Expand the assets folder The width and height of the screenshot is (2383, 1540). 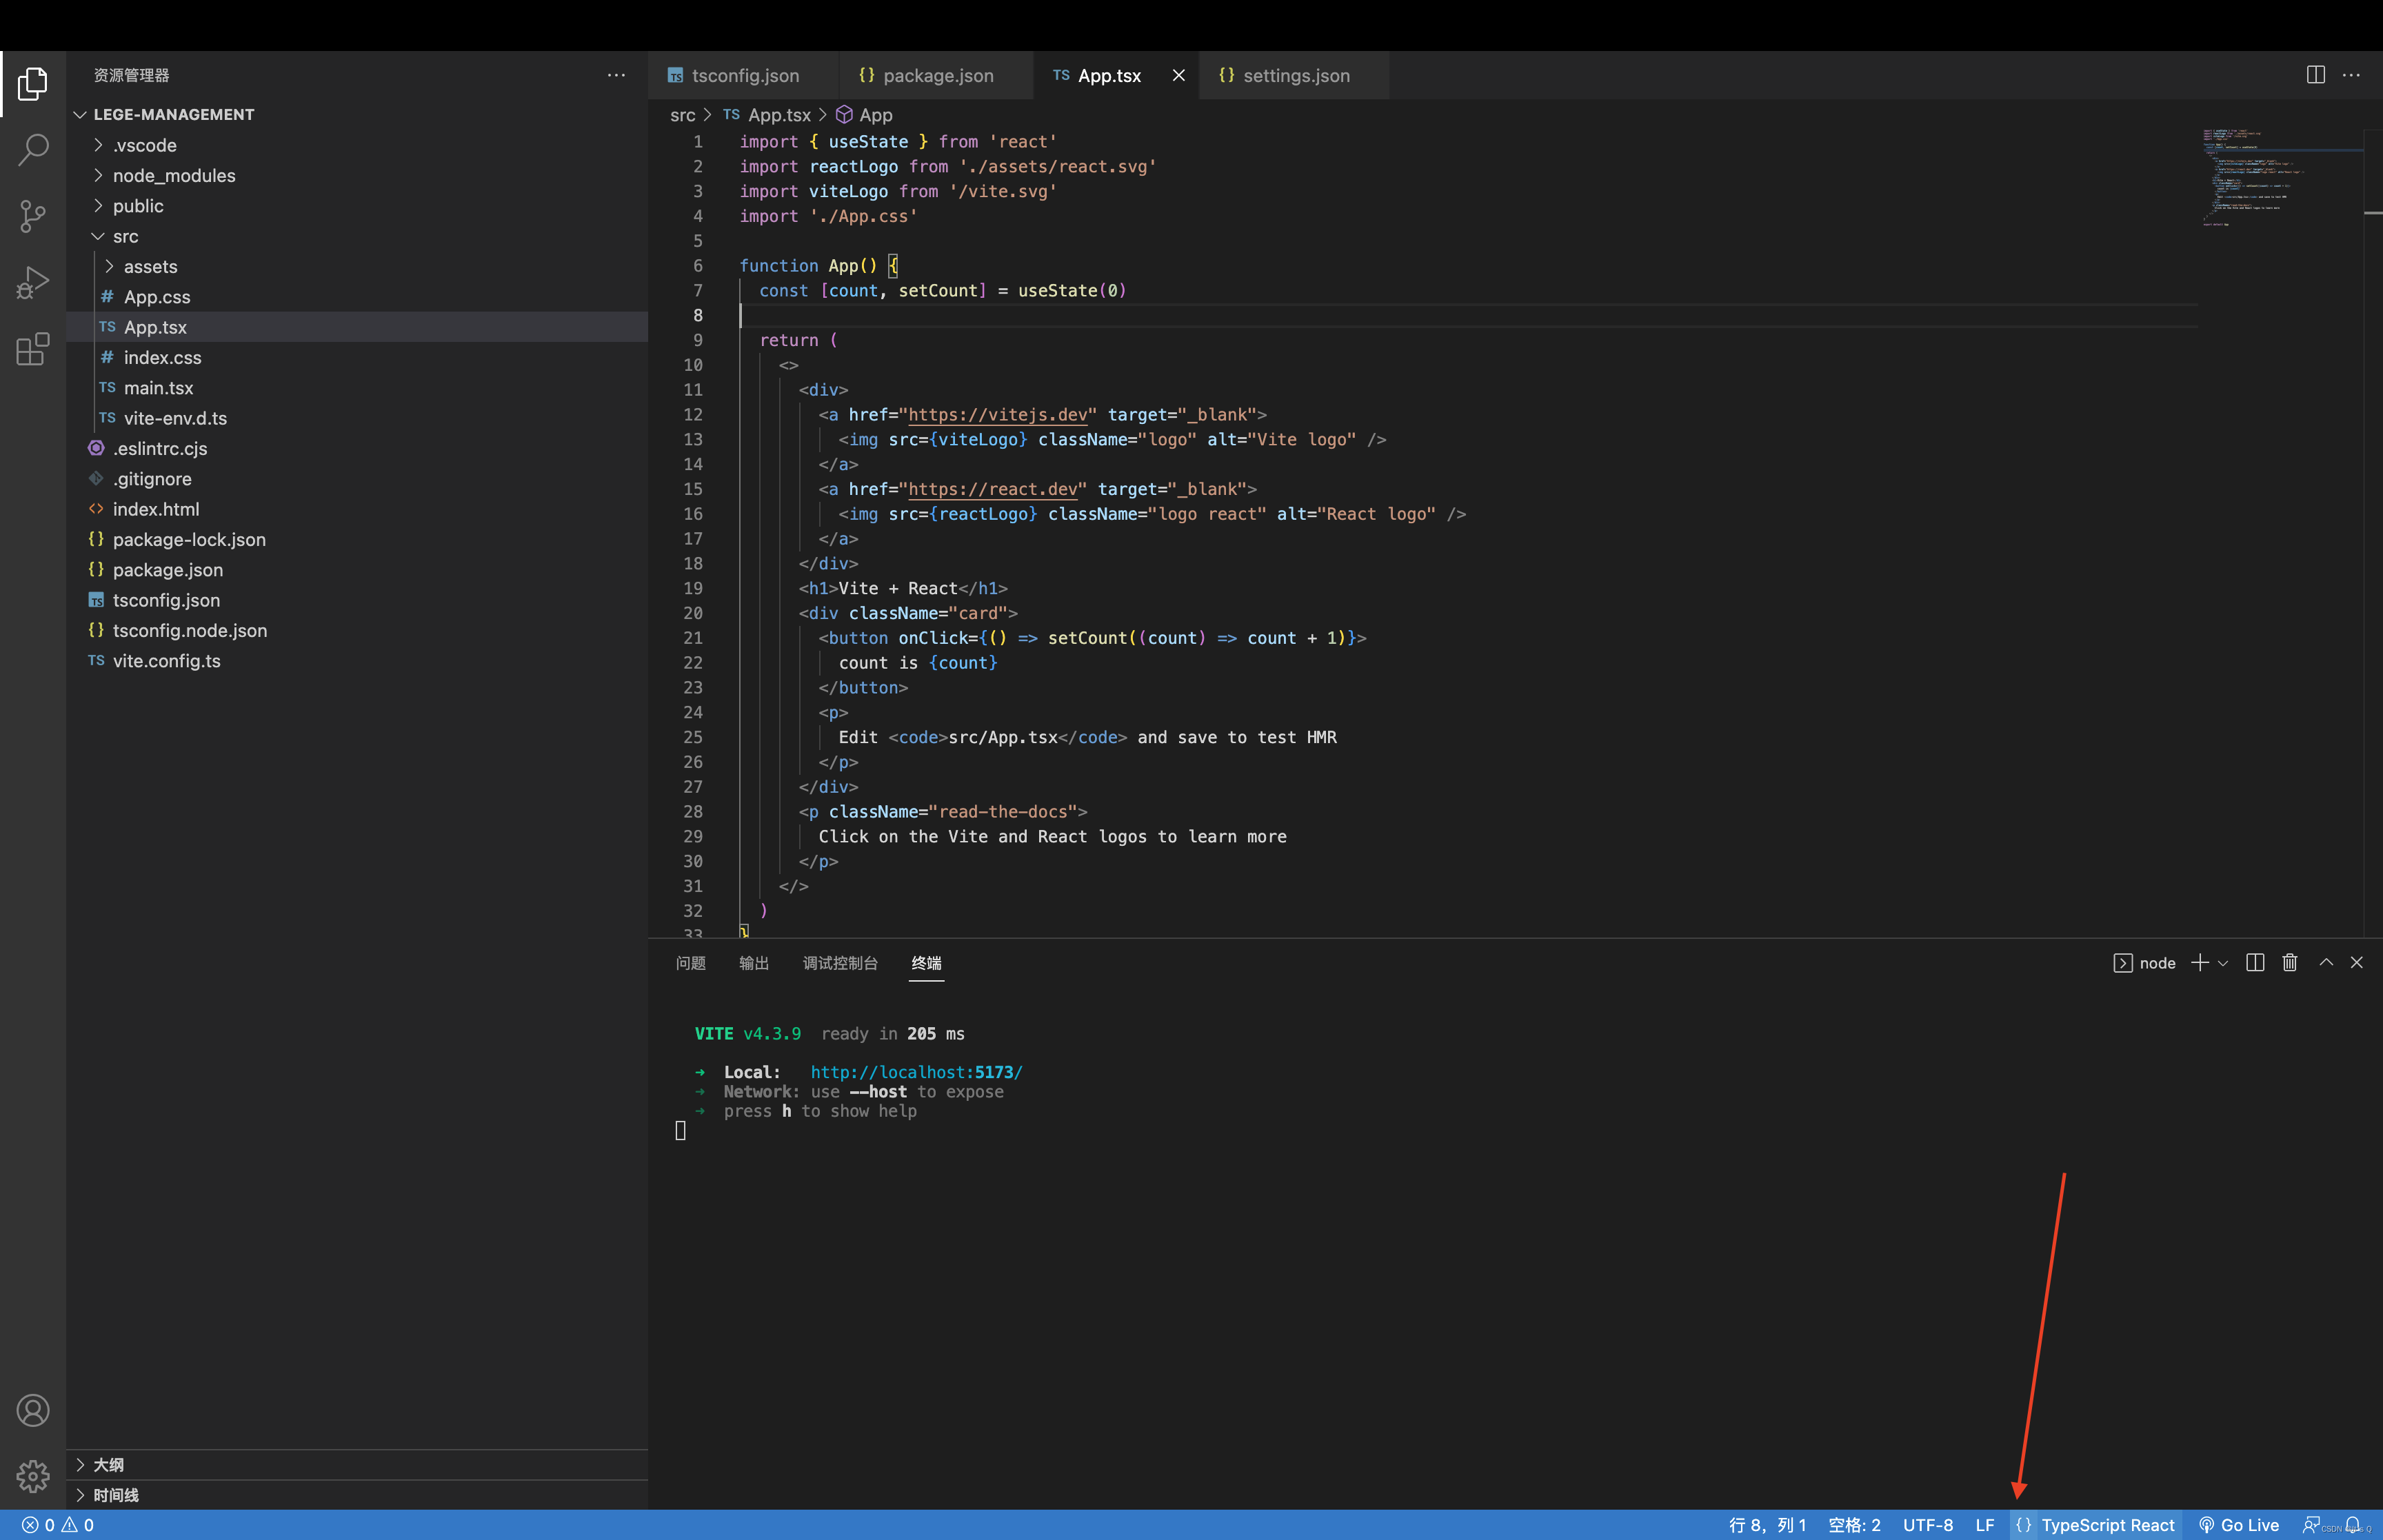pos(357,266)
